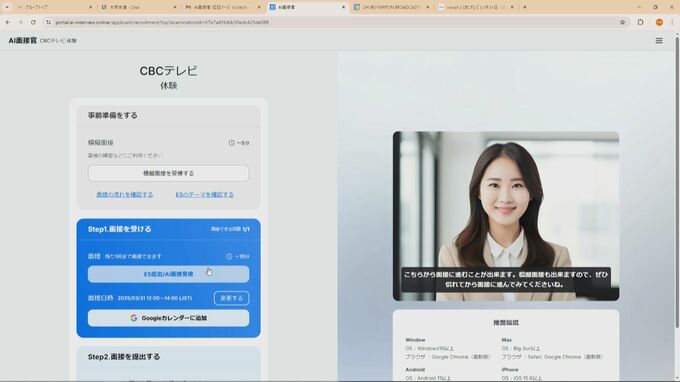Click the Step2.面接を提出する heading
Screen dimensions: 680x382
[124, 356]
